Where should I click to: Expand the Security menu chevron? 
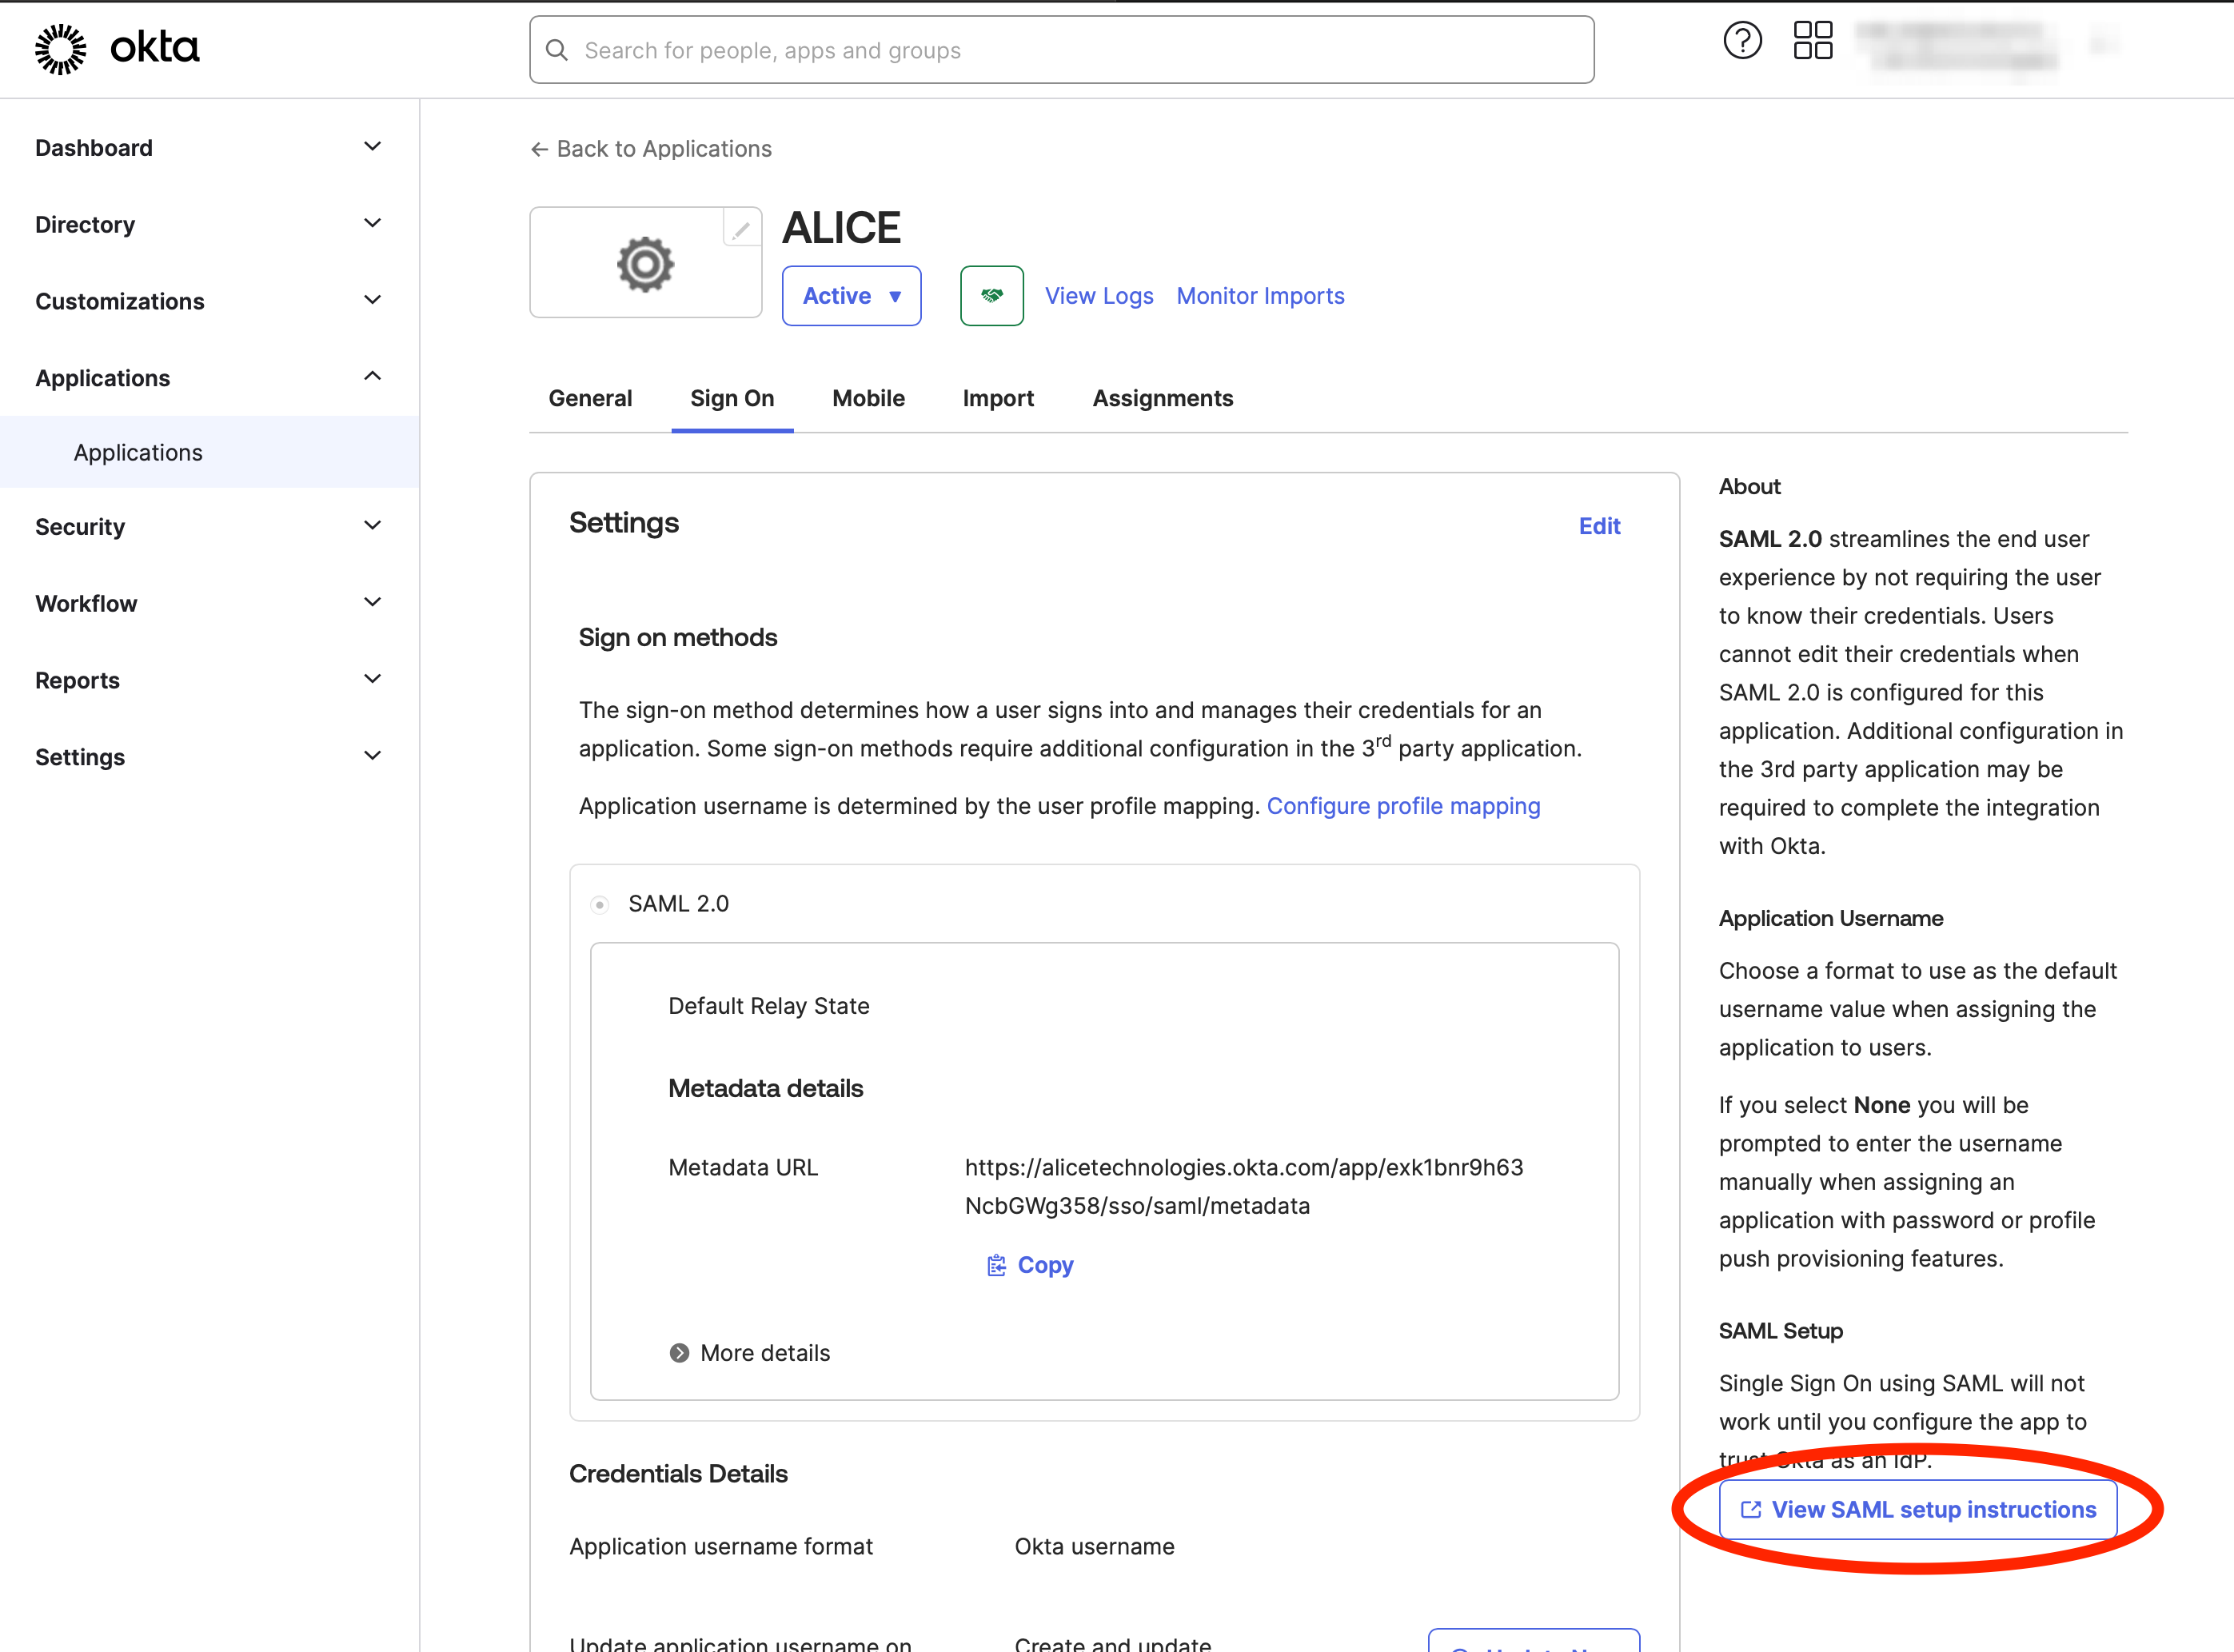372,525
